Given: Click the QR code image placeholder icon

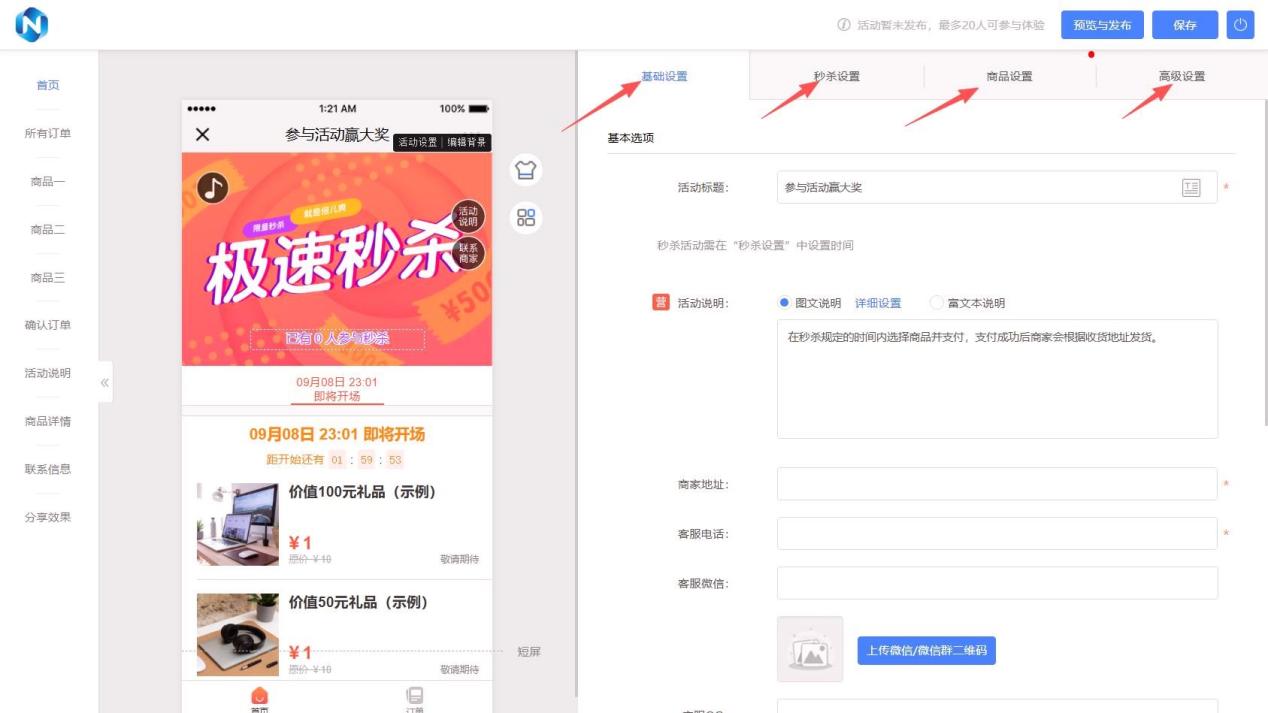Looking at the screenshot, I should coord(812,650).
